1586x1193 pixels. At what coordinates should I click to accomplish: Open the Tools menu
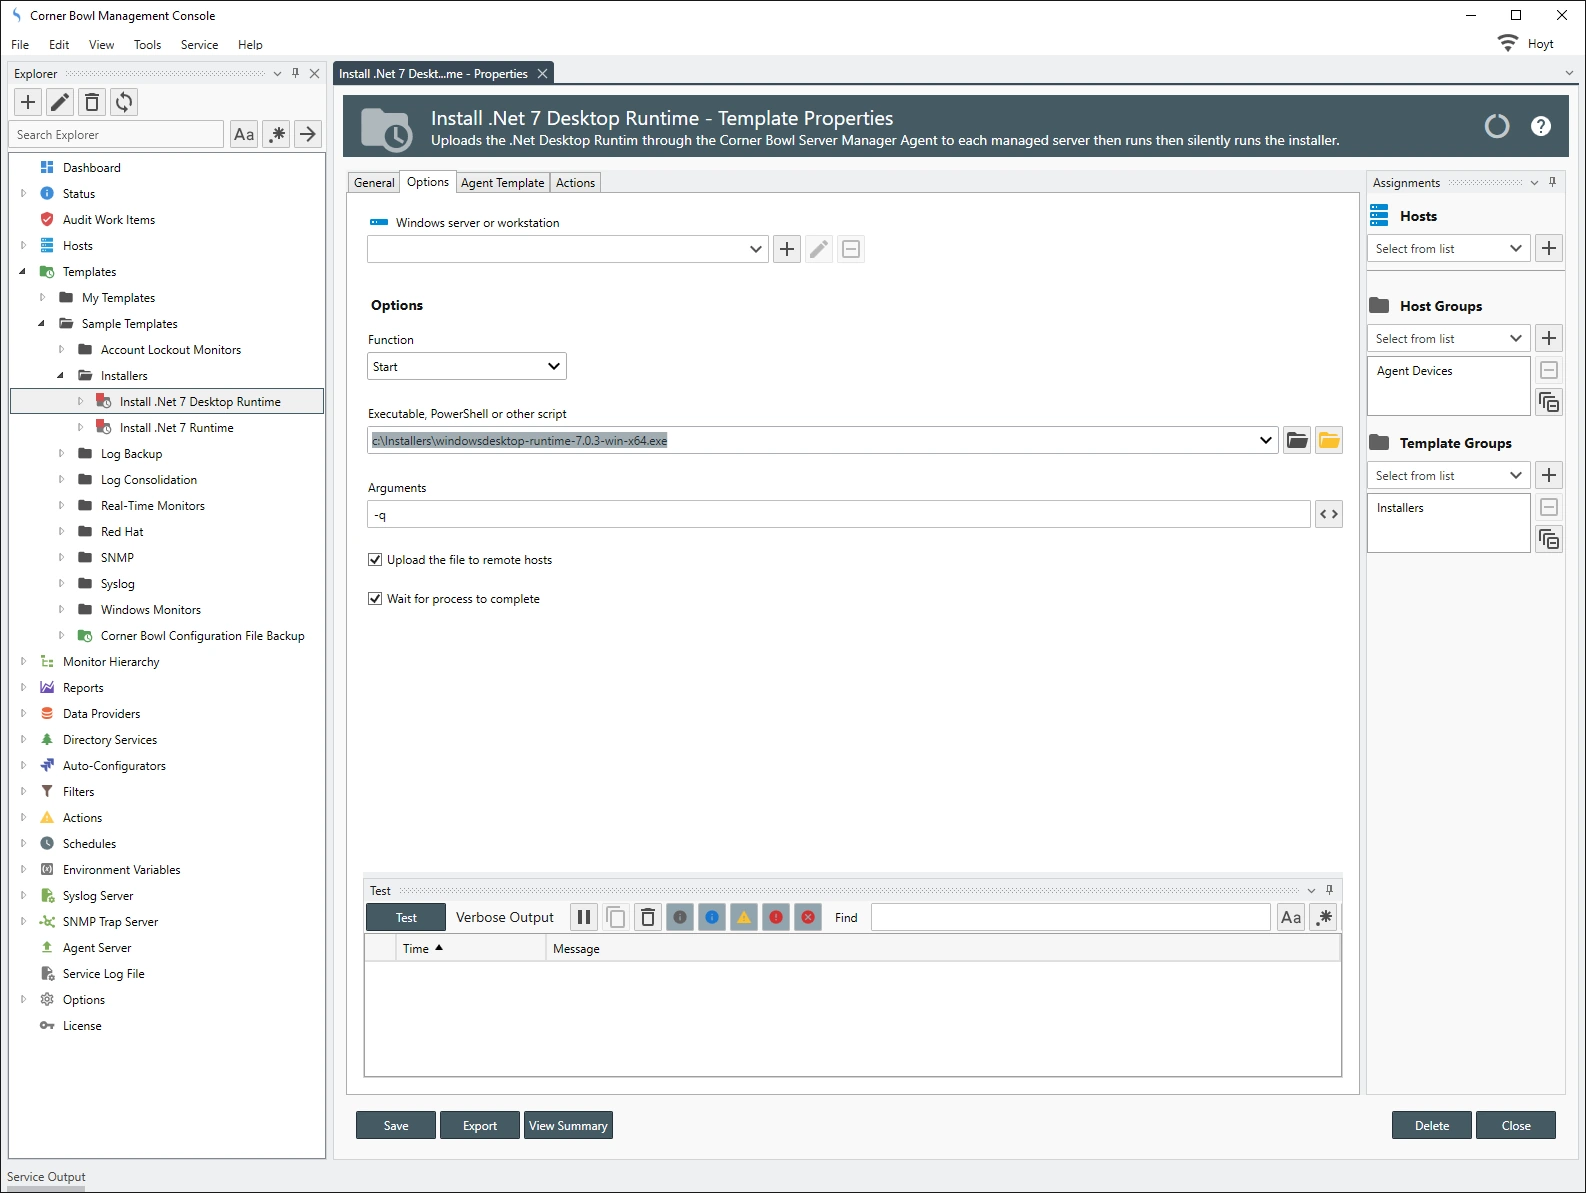[x=147, y=45]
